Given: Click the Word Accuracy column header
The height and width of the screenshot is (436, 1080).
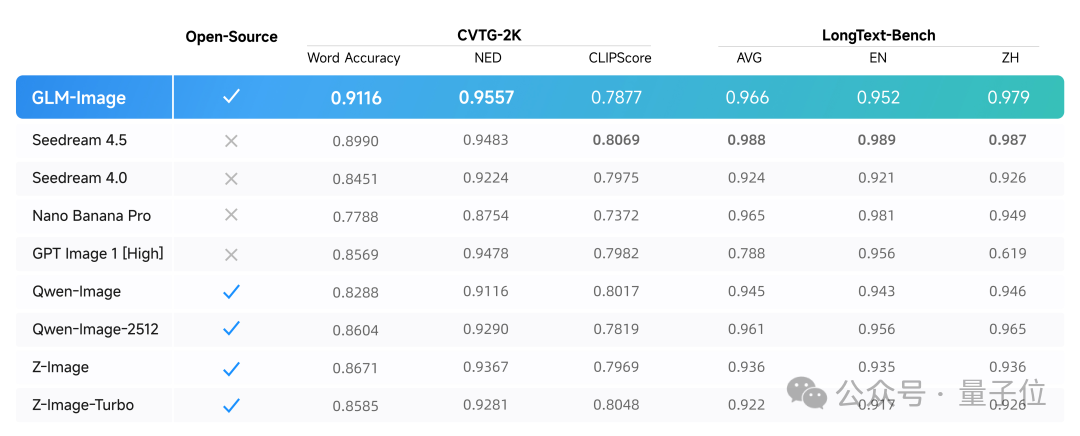Looking at the screenshot, I should 353,58.
